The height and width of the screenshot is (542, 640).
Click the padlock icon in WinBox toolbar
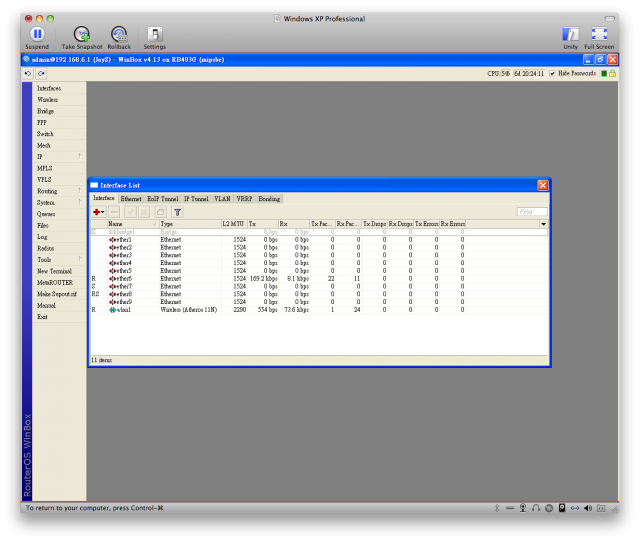pos(612,73)
